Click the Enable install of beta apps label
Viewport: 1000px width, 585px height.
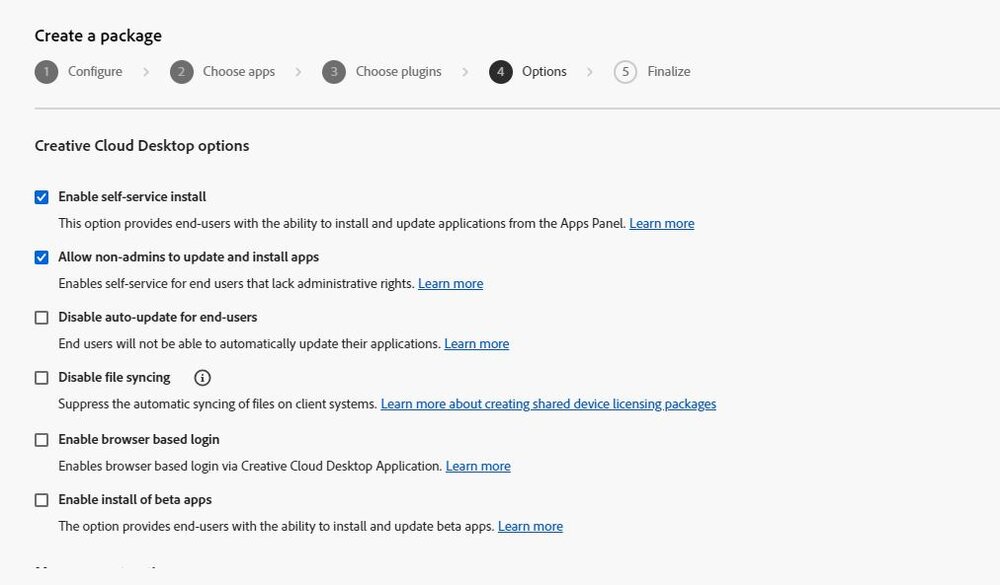tap(135, 500)
